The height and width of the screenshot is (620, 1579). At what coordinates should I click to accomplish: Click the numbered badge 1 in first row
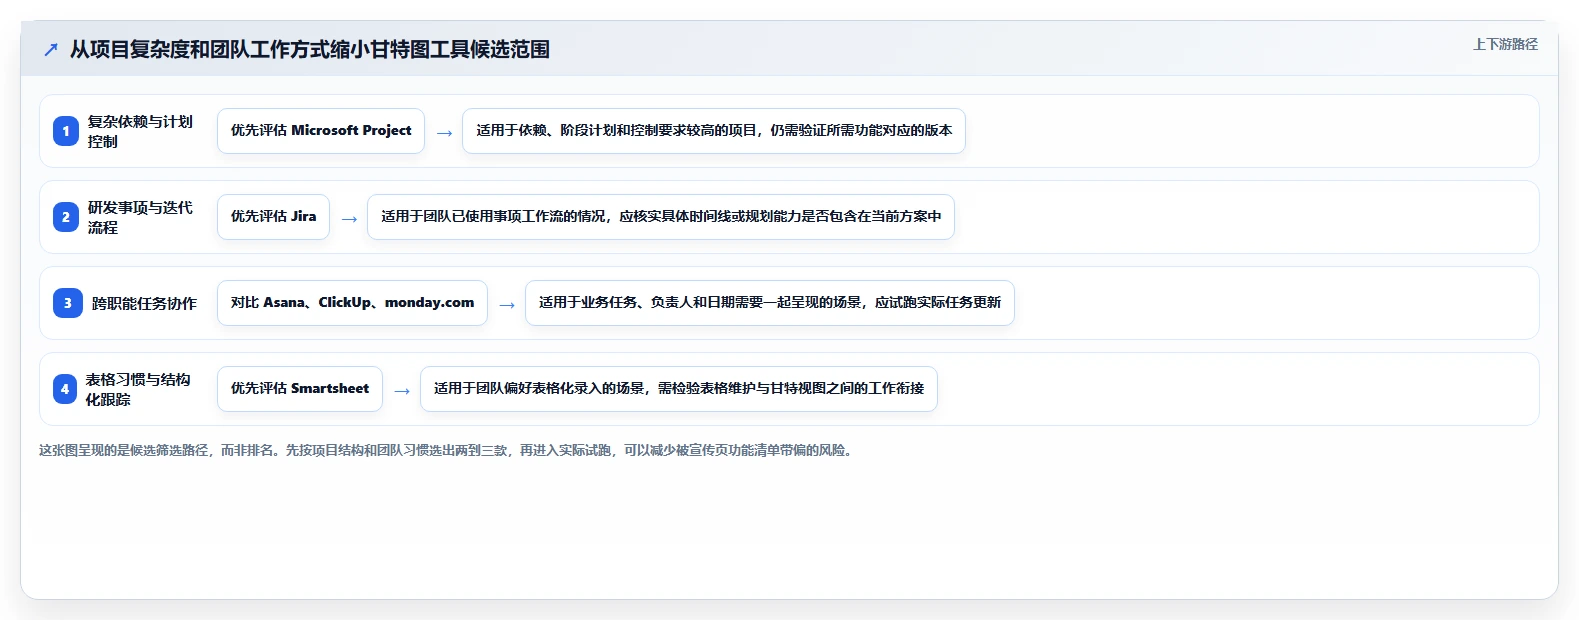tap(66, 131)
